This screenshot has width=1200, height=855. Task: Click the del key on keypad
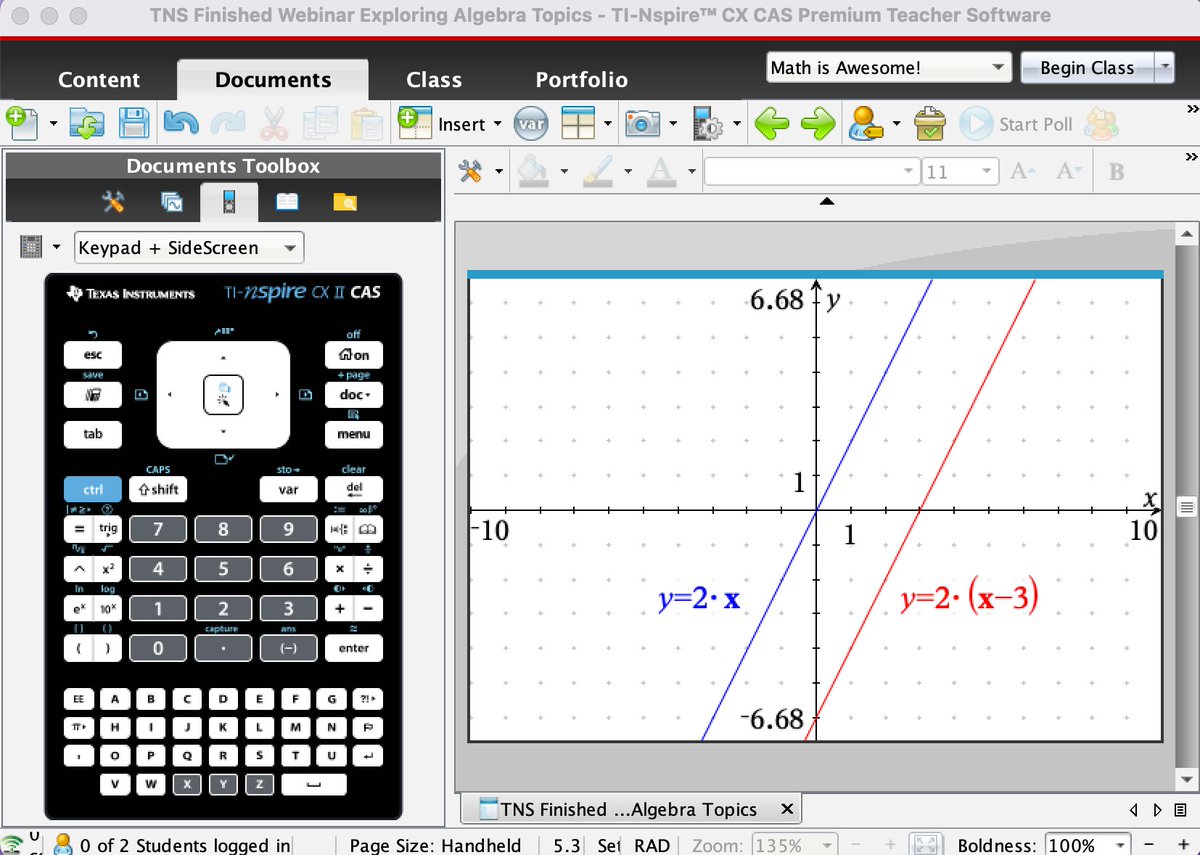pyautogui.click(x=354, y=489)
